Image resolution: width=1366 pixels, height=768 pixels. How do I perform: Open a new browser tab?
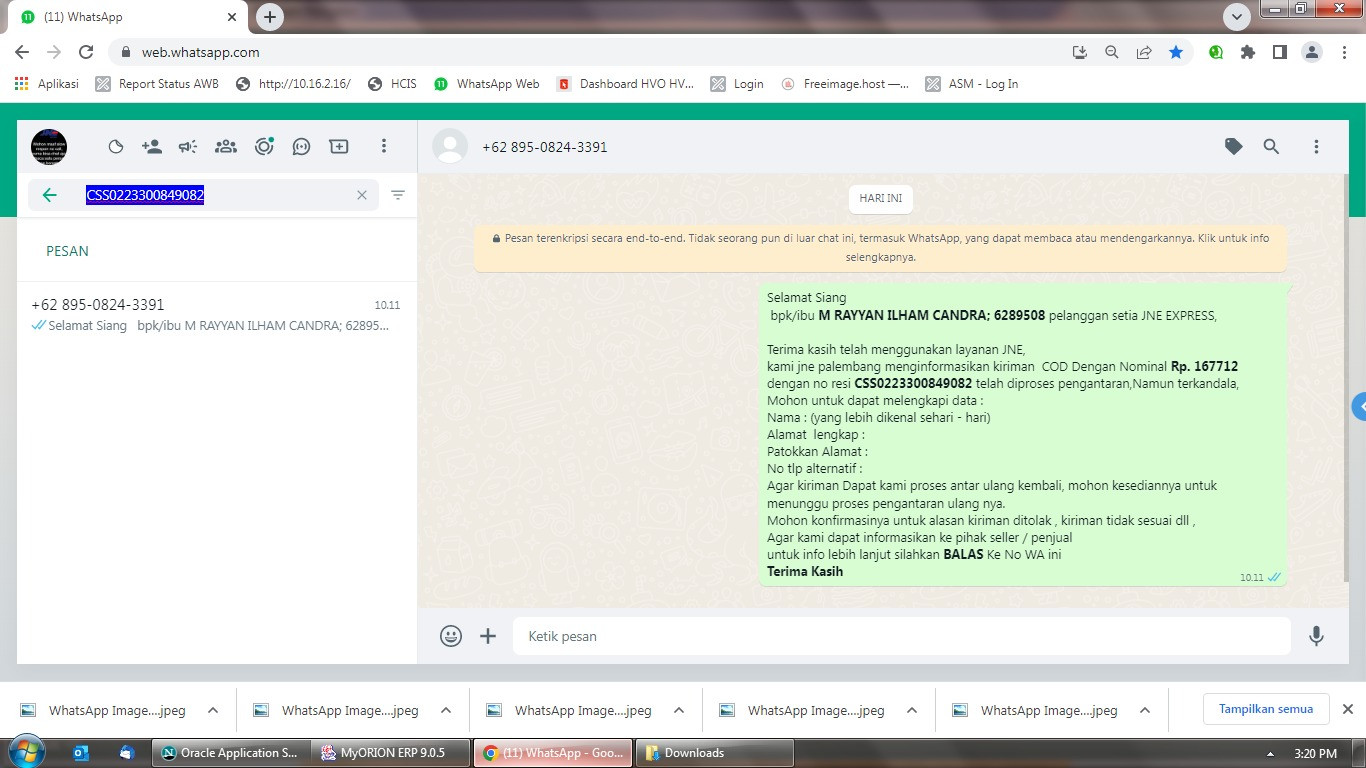click(270, 17)
